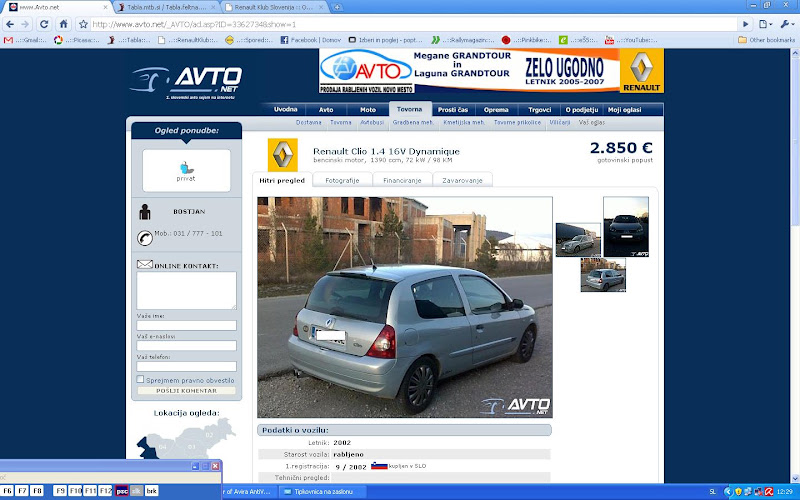Click the Vaše ime field
The height and width of the screenshot is (500, 800).
coord(186,325)
